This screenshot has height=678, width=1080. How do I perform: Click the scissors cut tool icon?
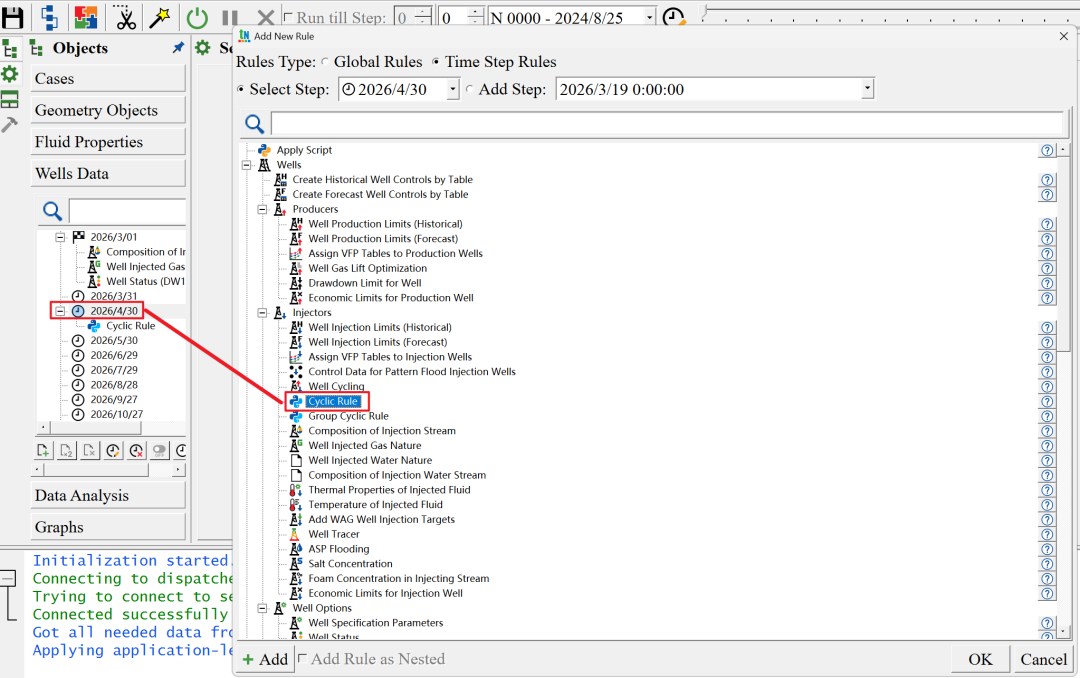pyautogui.click(x=125, y=17)
